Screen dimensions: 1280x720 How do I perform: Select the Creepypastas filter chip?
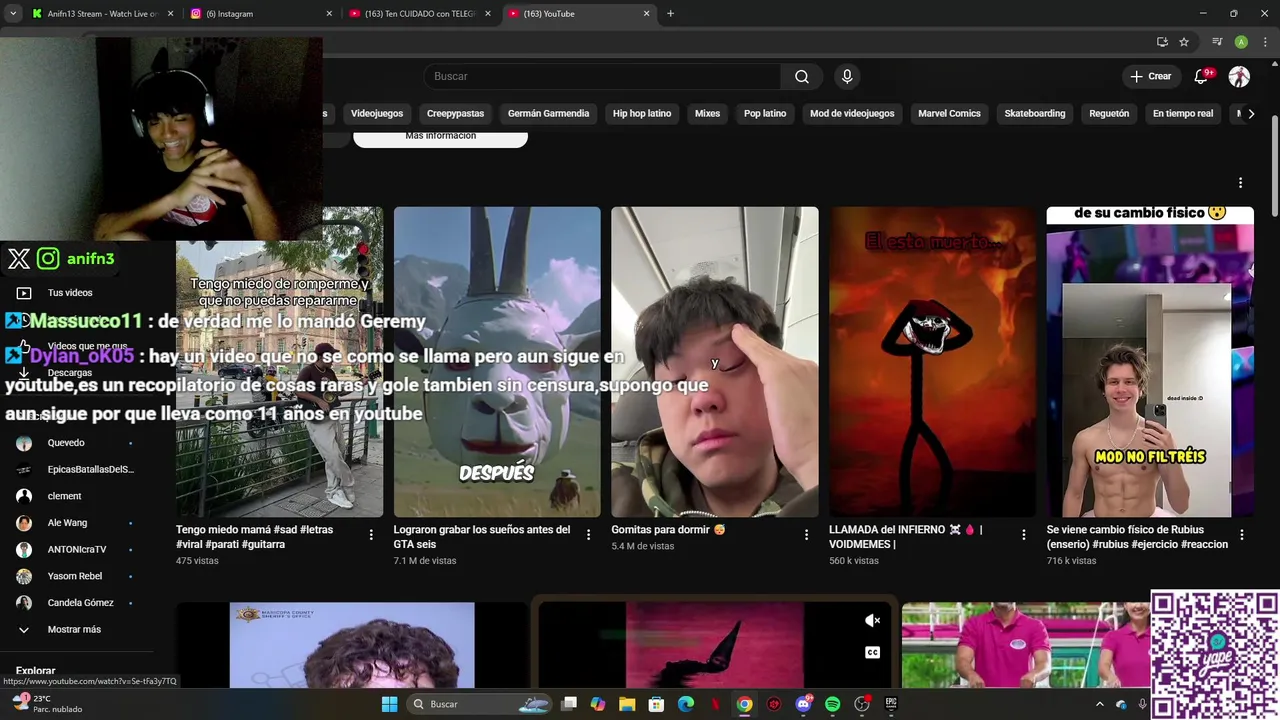[455, 114]
